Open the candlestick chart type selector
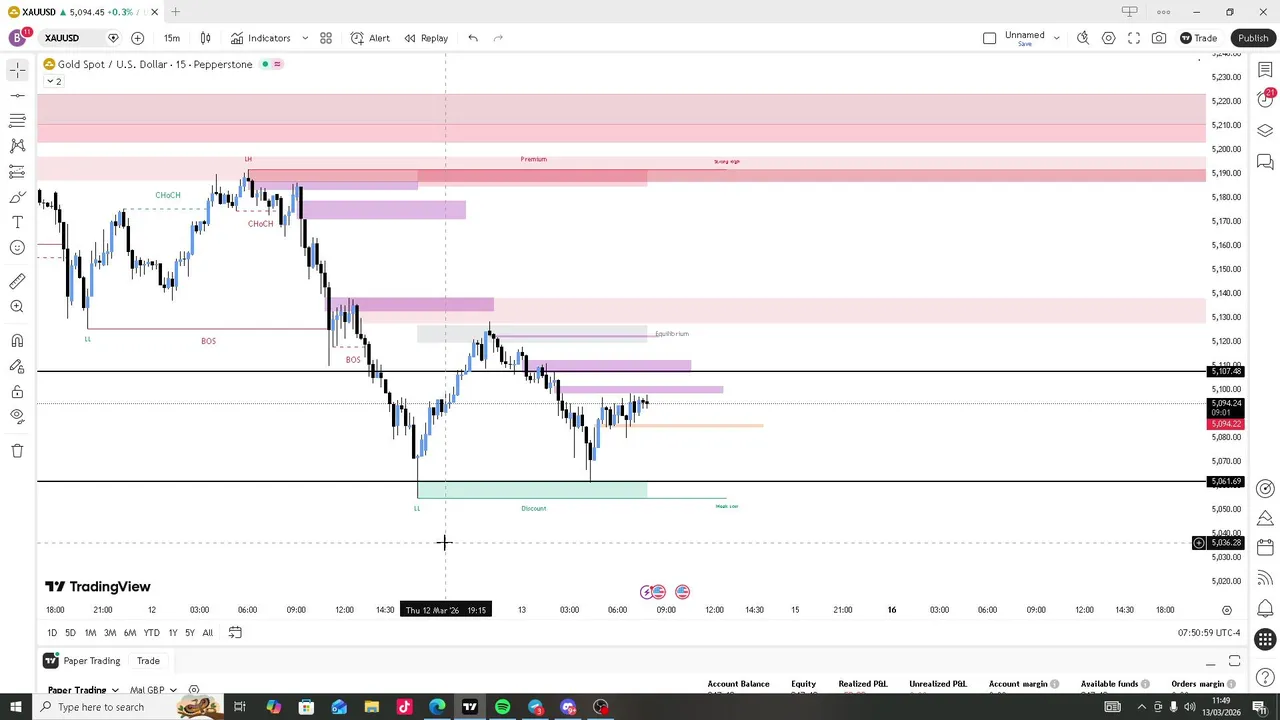Image resolution: width=1280 pixels, height=720 pixels. (x=205, y=38)
